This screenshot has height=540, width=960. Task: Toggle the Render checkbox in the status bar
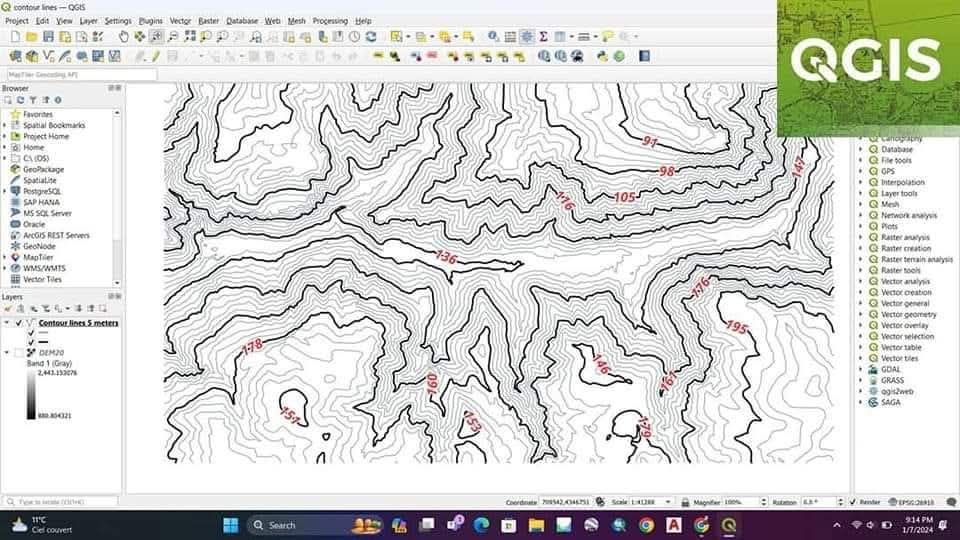point(853,502)
